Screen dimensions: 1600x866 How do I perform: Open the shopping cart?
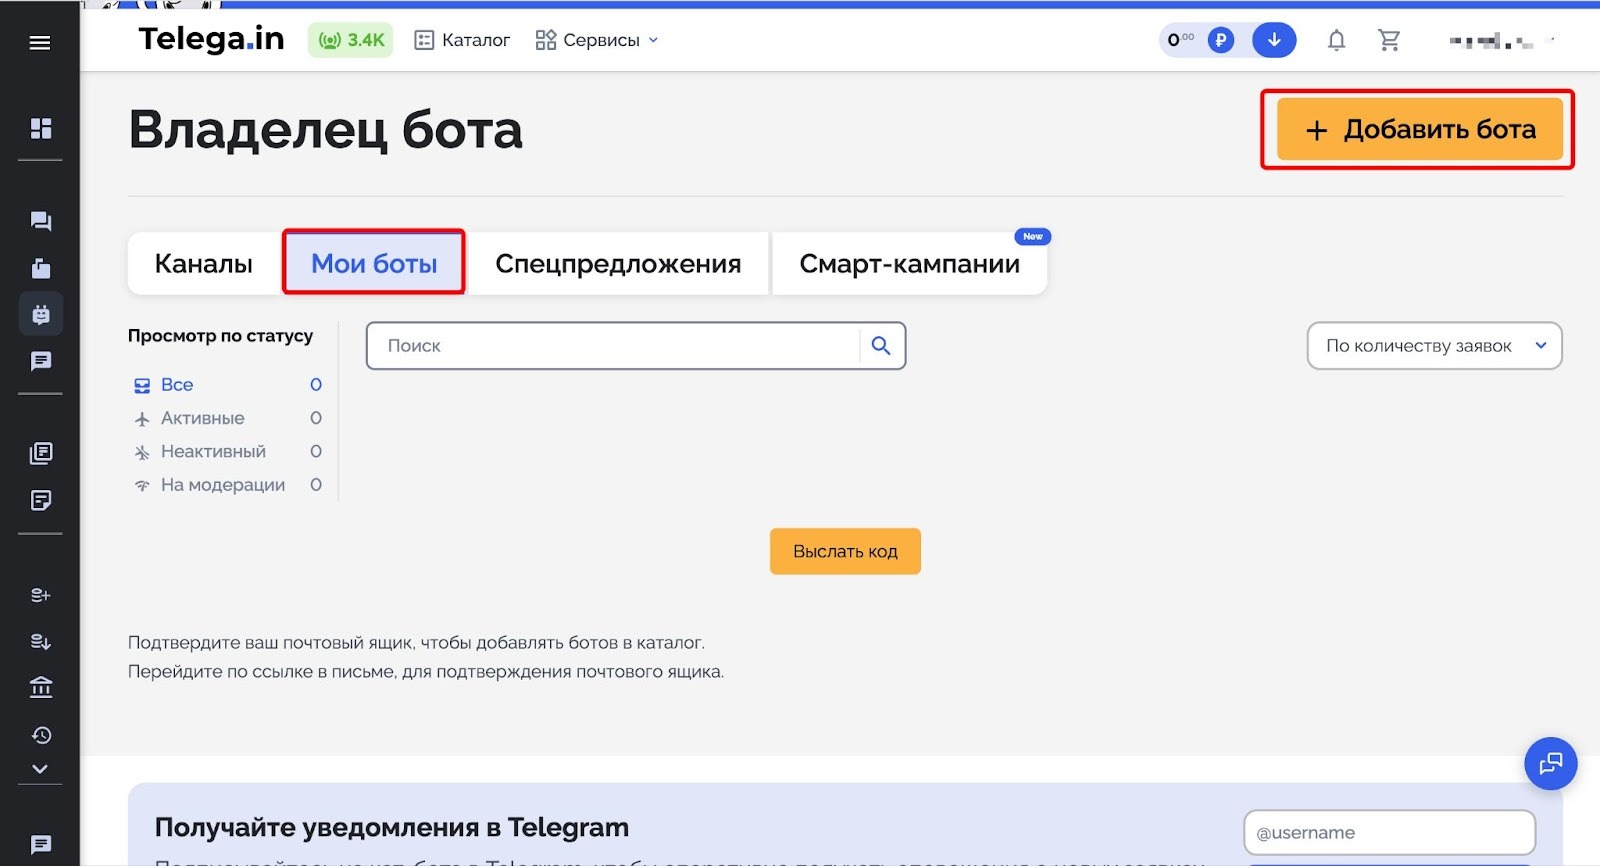1389,40
